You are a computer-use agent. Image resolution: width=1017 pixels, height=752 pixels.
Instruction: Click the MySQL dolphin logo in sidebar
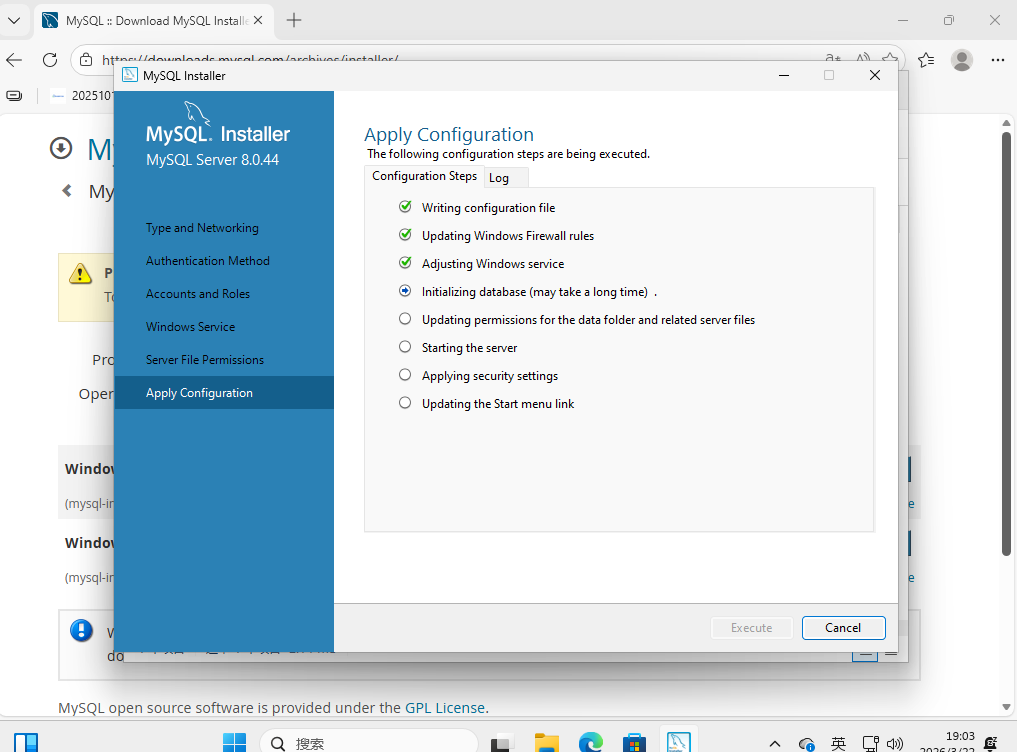click(197, 113)
